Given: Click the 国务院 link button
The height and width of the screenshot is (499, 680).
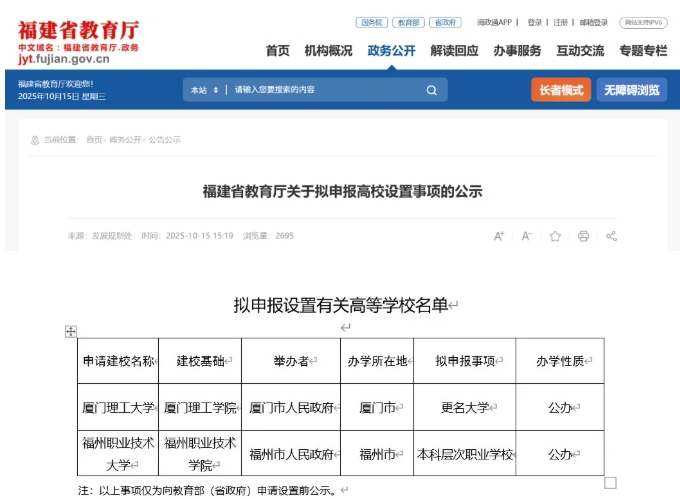Looking at the screenshot, I should point(371,22).
